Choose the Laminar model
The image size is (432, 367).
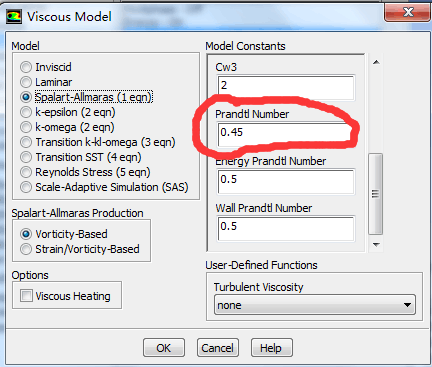(x=26, y=82)
